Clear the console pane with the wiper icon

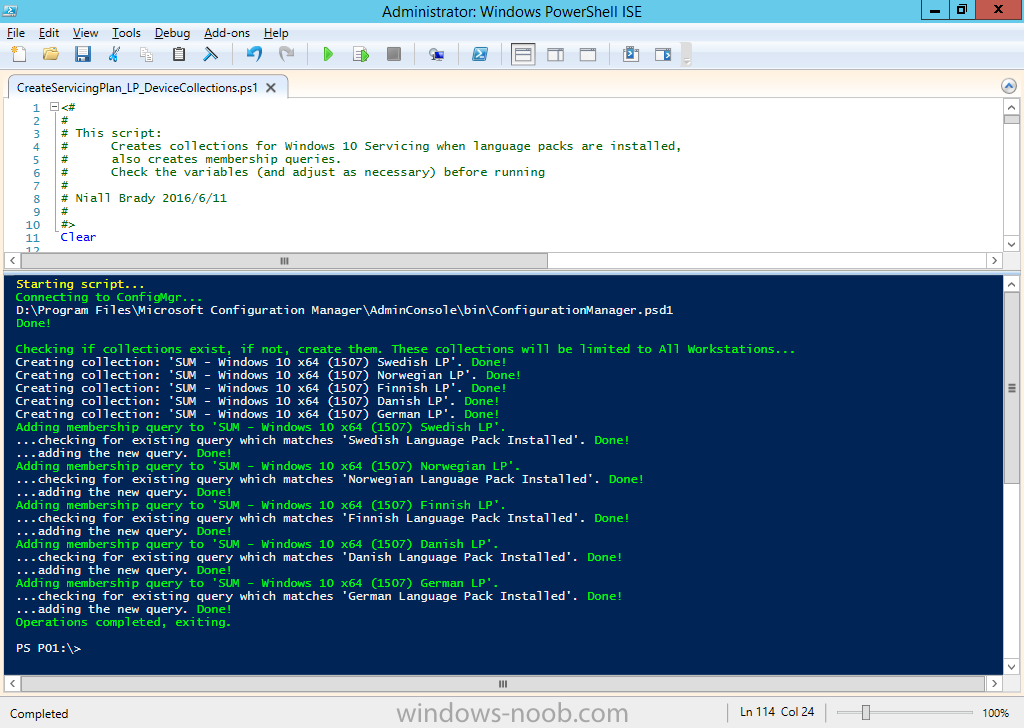click(211, 54)
